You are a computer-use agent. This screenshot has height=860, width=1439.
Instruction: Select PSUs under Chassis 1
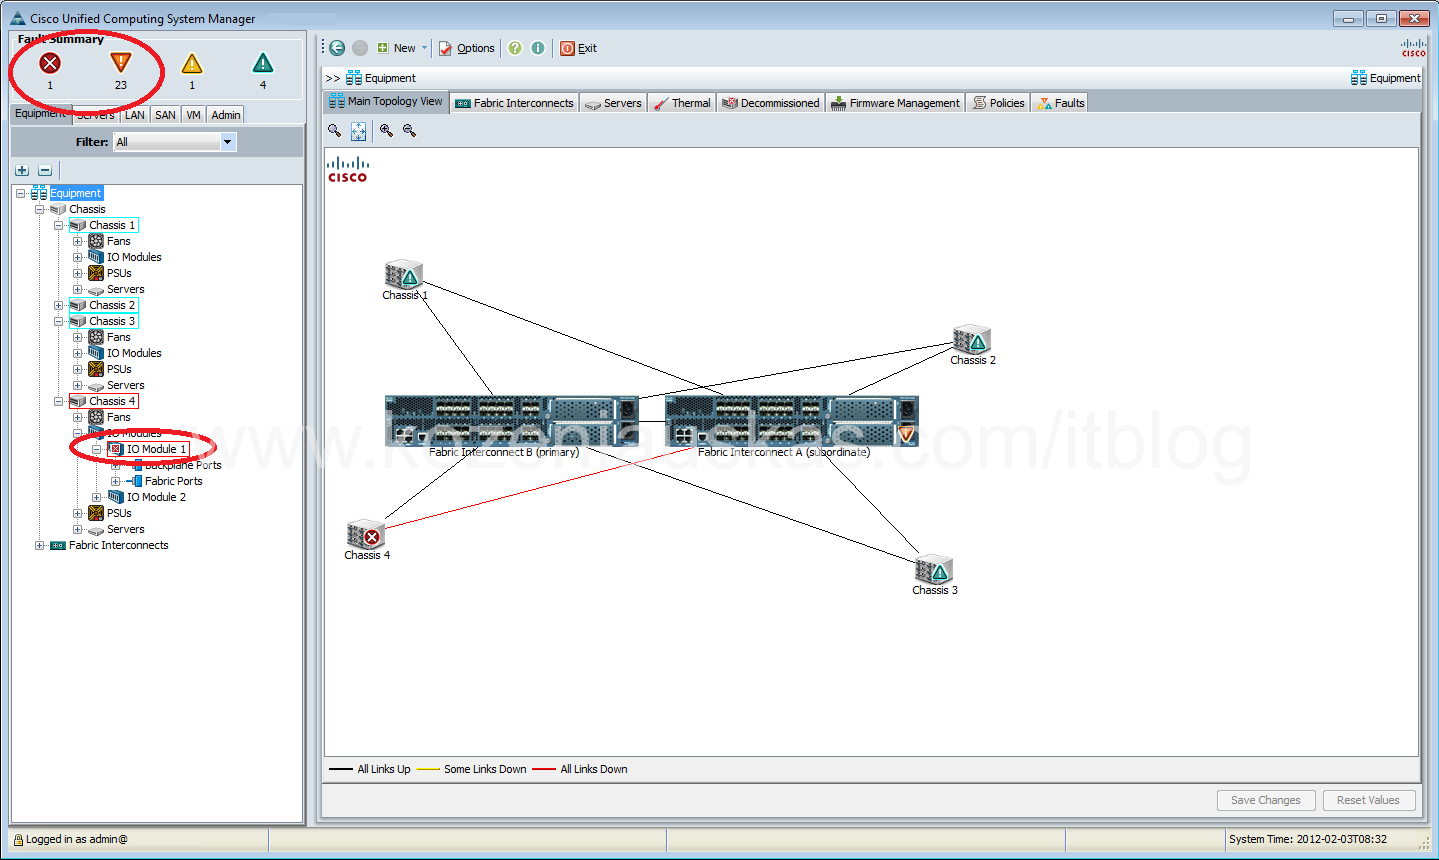point(119,273)
